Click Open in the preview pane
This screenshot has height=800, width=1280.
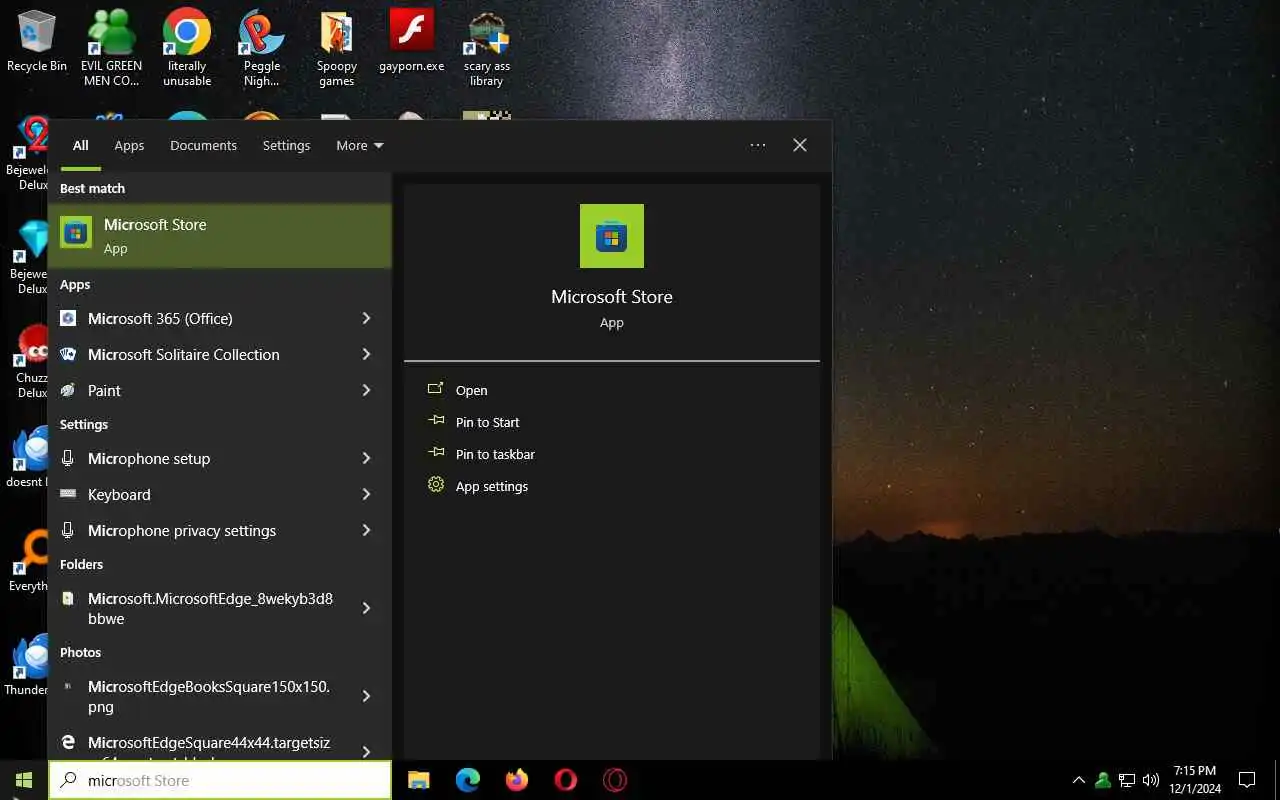coord(471,390)
